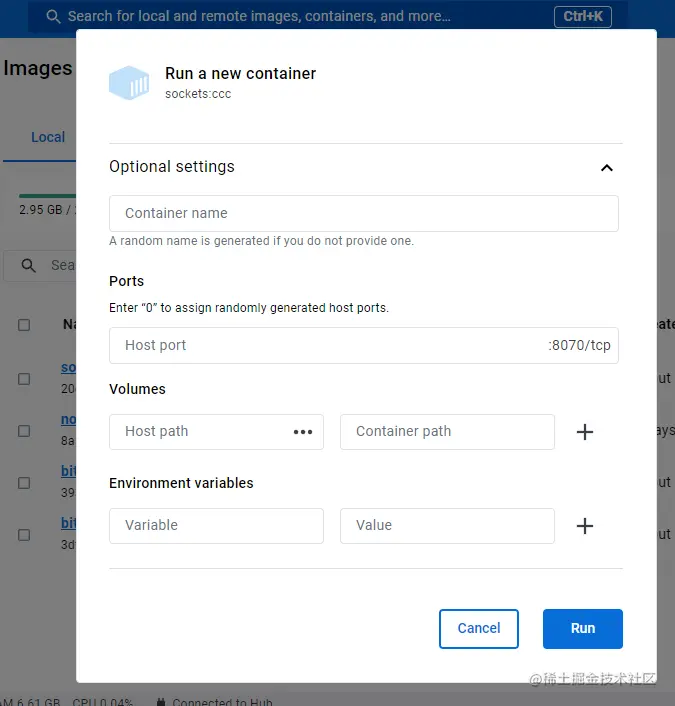Screen dimensions: 675x706
Task: Click the Run button
Action: click(x=583, y=629)
